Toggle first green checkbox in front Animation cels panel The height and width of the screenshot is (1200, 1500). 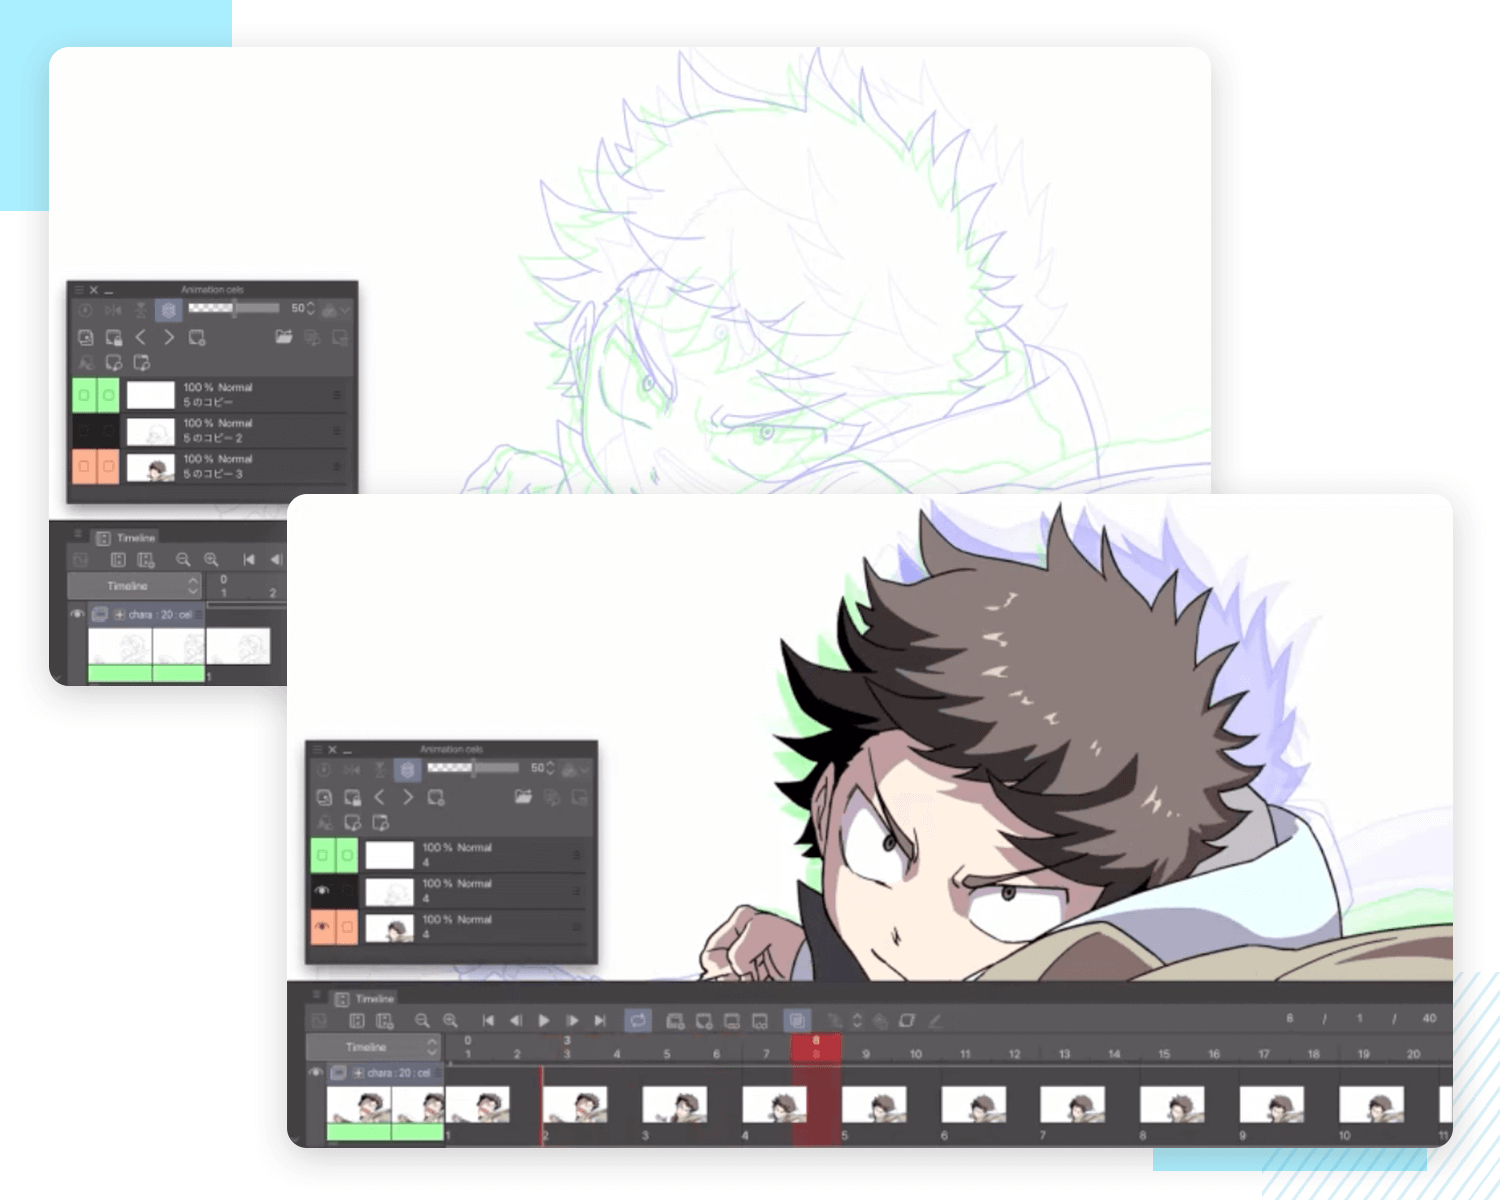click(322, 855)
